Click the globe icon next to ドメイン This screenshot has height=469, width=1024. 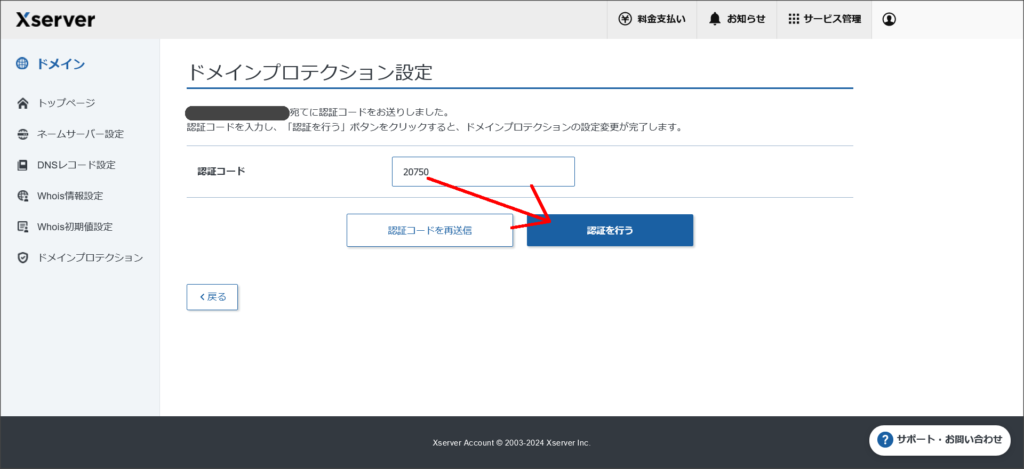23,64
